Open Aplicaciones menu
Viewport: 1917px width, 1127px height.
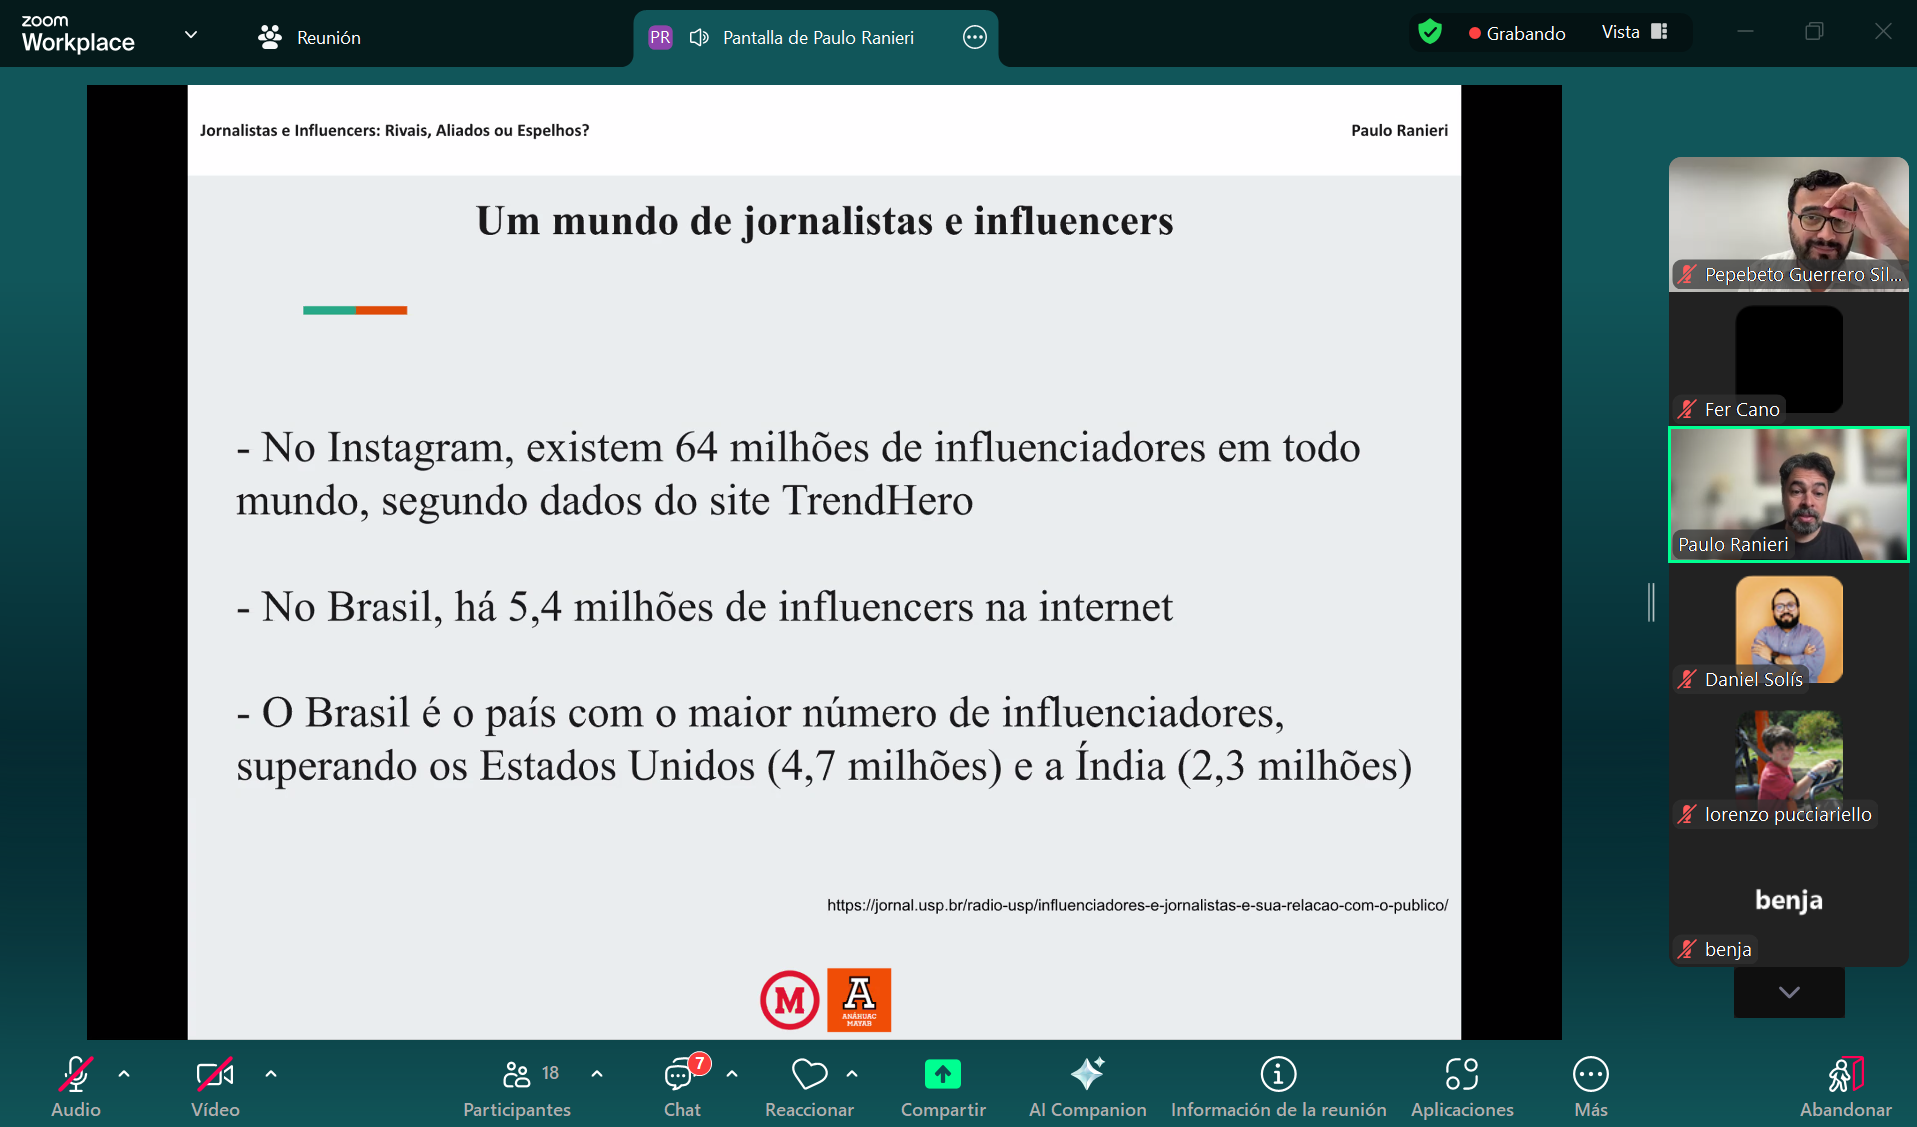click(1462, 1086)
